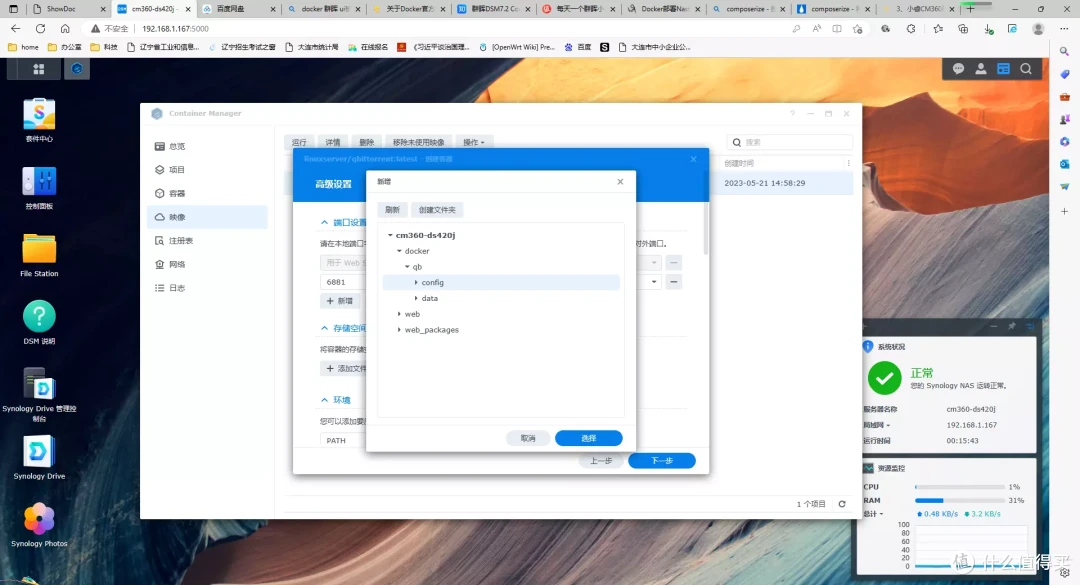
Task: Go to the browser home page
Action: [x=65, y=29]
